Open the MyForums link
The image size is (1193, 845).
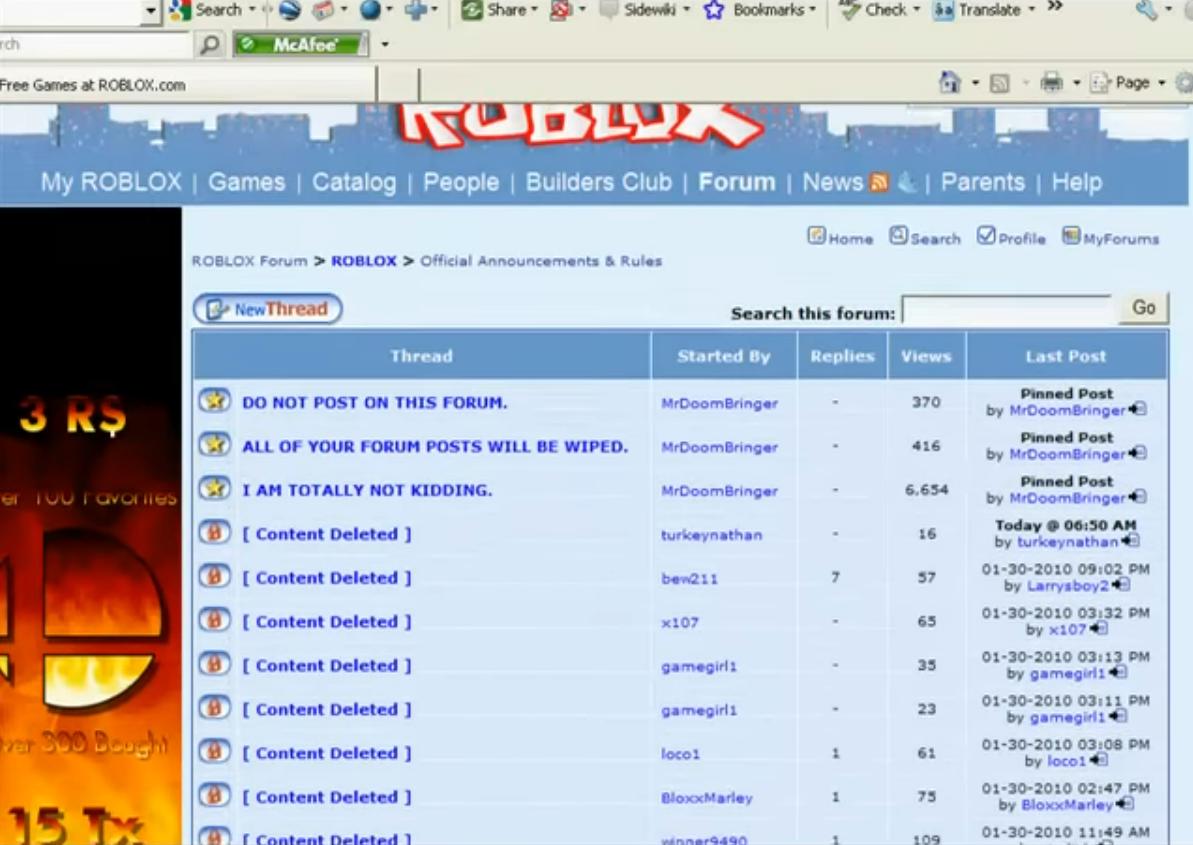(1110, 237)
